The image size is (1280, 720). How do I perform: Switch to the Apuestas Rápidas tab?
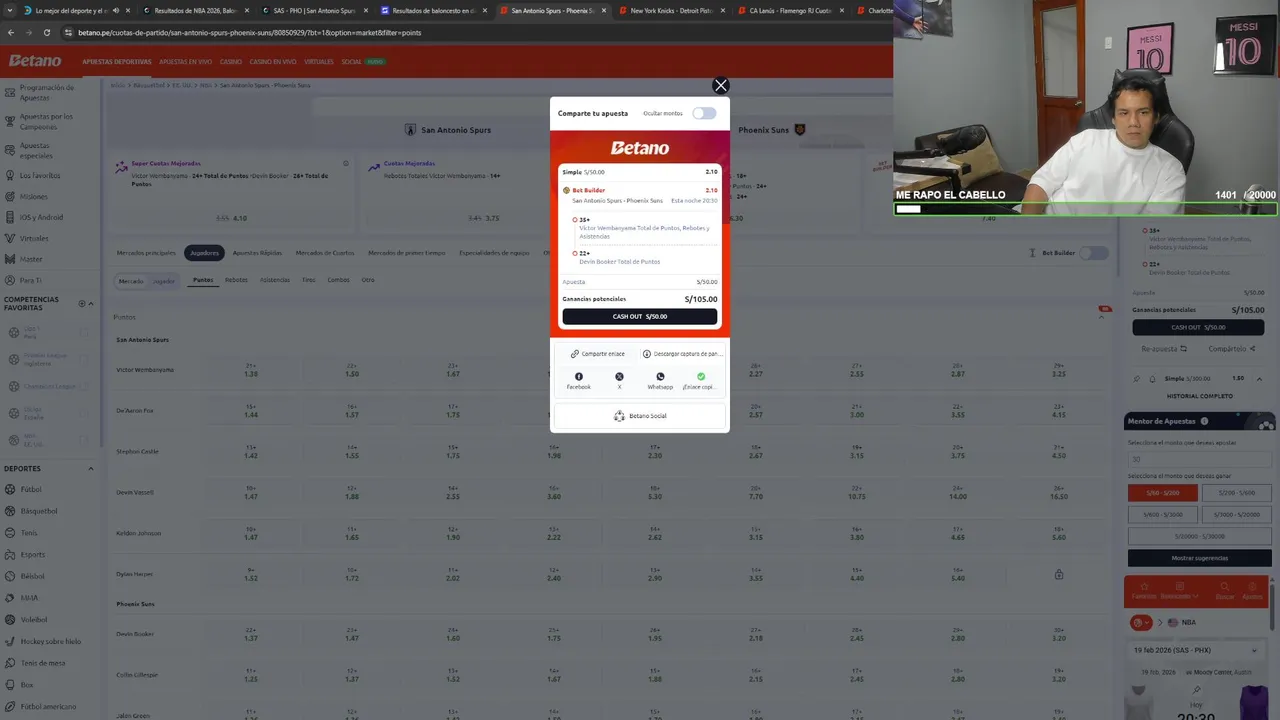(257, 253)
